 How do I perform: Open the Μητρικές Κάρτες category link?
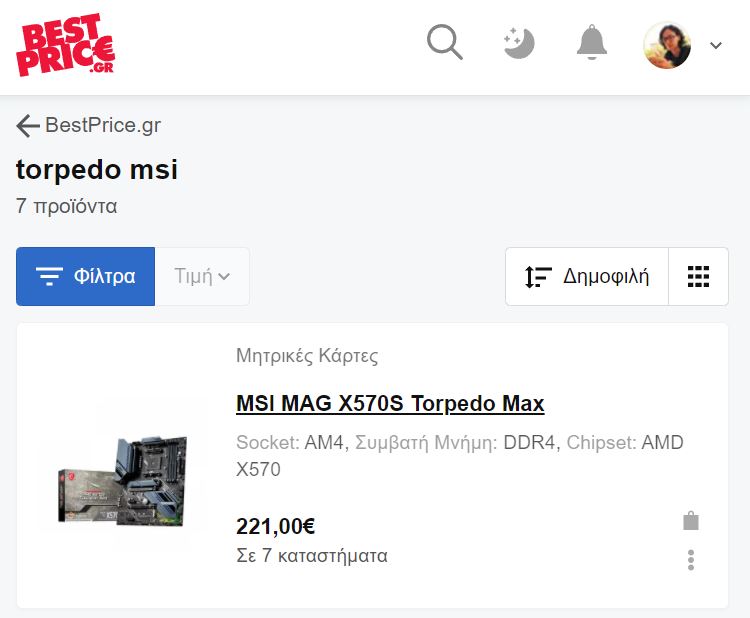click(307, 356)
